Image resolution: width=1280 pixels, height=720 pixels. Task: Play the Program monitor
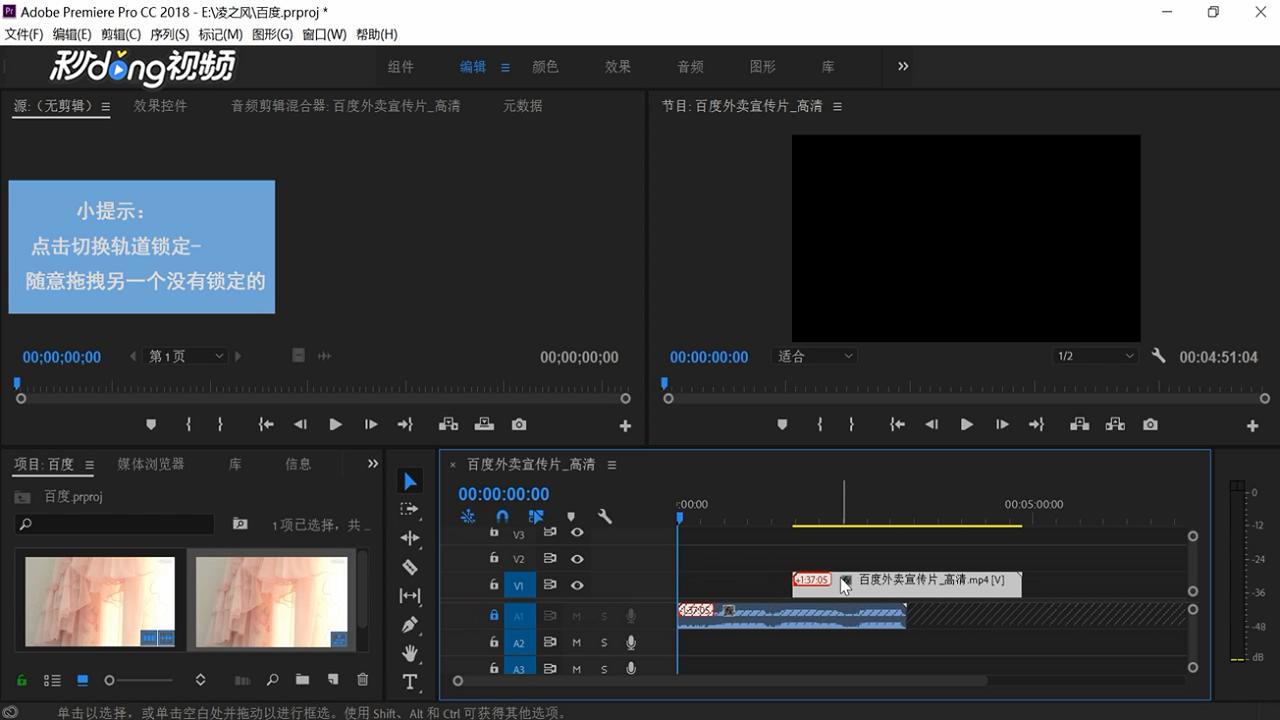click(x=967, y=425)
